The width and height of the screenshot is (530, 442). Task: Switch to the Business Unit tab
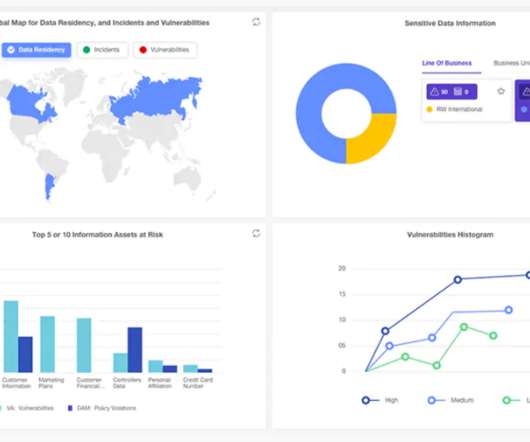pos(512,63)
